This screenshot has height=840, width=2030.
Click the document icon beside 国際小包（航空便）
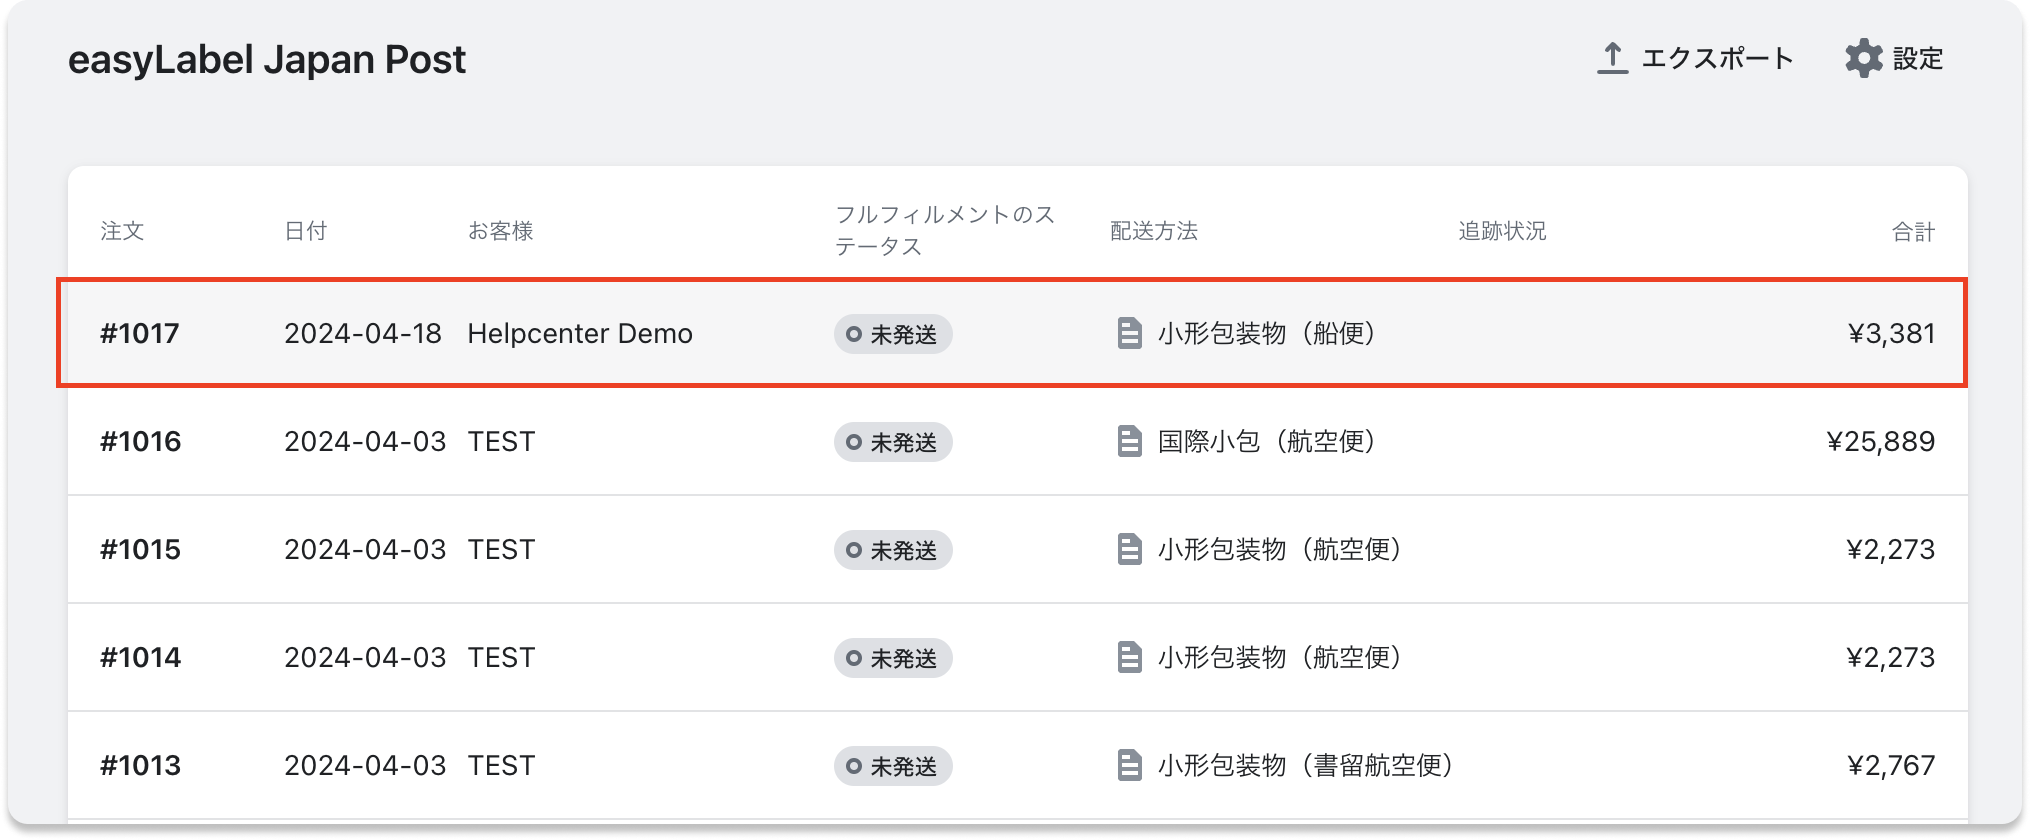1131,442
